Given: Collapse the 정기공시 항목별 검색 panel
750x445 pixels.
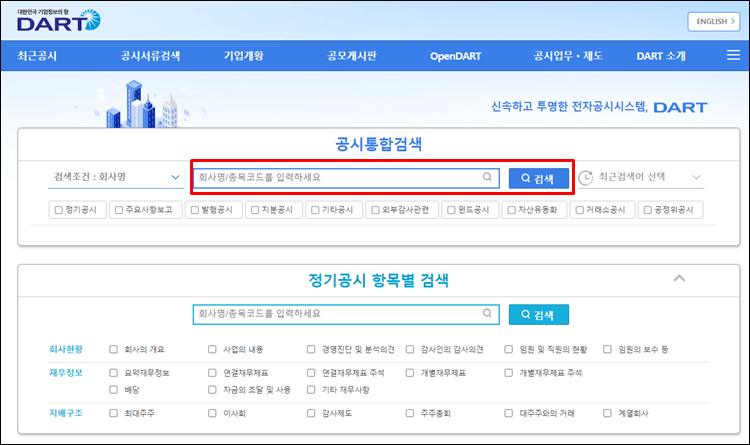Looking at the screenshot, I should pos(679,278).
